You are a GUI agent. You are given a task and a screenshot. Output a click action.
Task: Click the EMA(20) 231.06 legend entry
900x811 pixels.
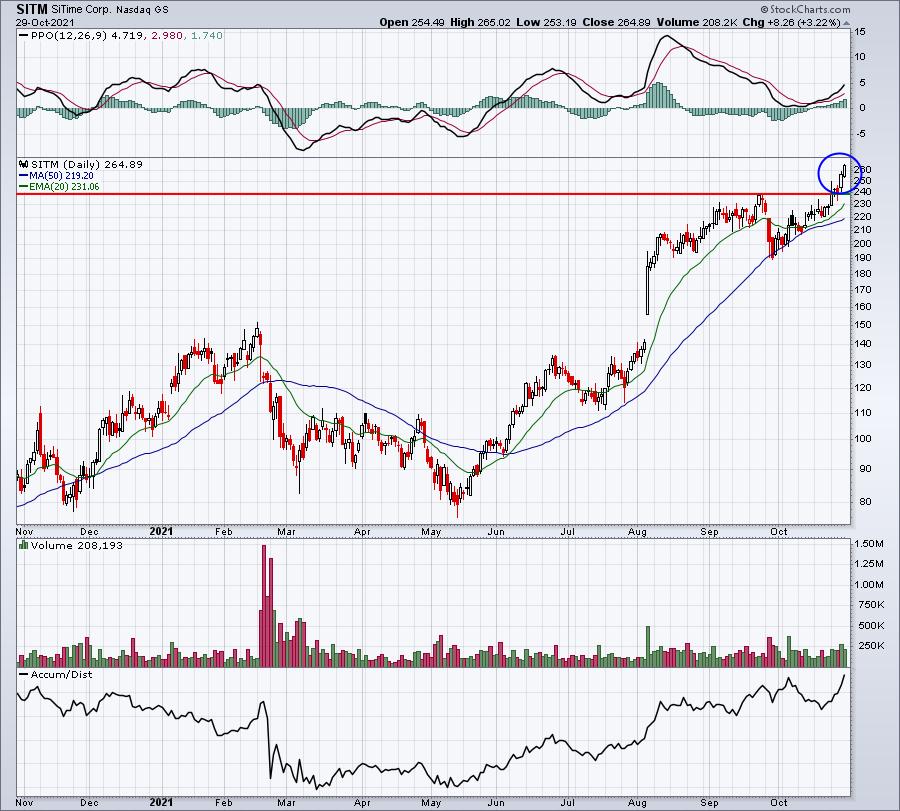pyautogui.click(x=64, y=187)
